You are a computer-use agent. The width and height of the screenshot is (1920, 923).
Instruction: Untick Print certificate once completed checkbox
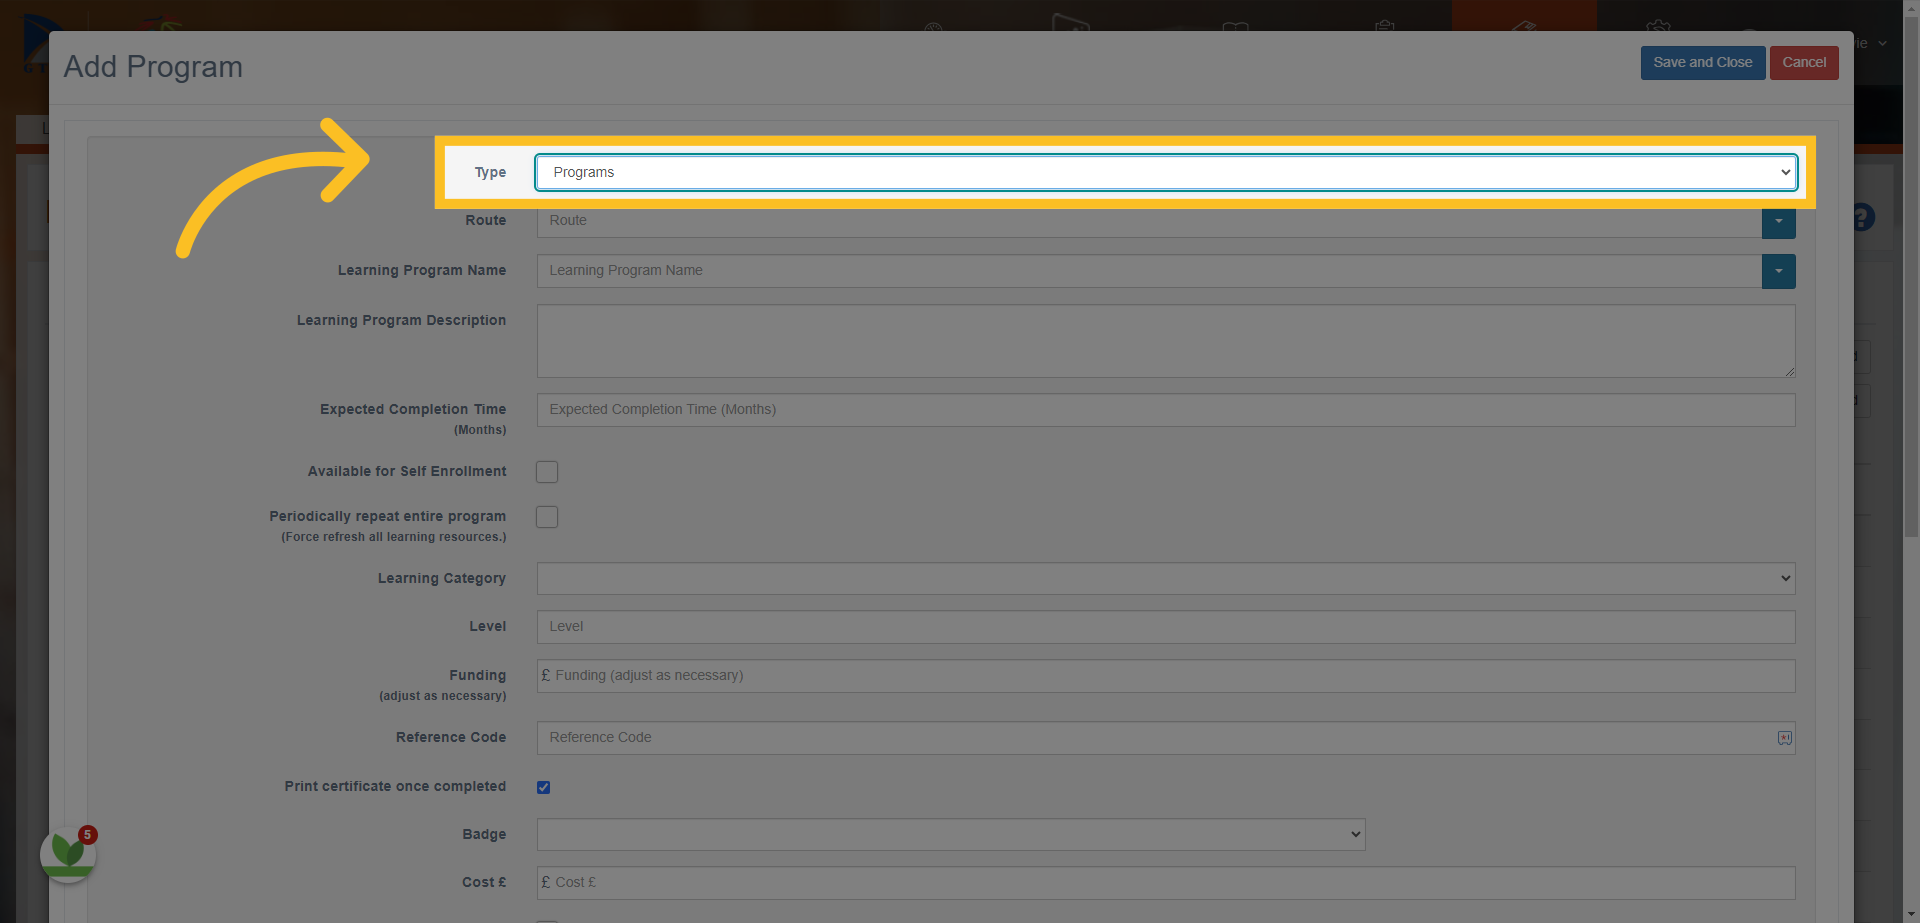(x=544, y=787)
